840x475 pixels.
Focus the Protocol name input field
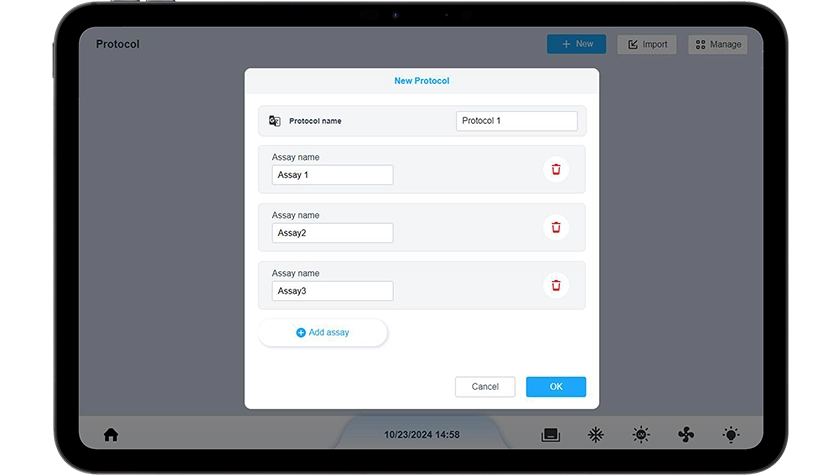(516, 121)
